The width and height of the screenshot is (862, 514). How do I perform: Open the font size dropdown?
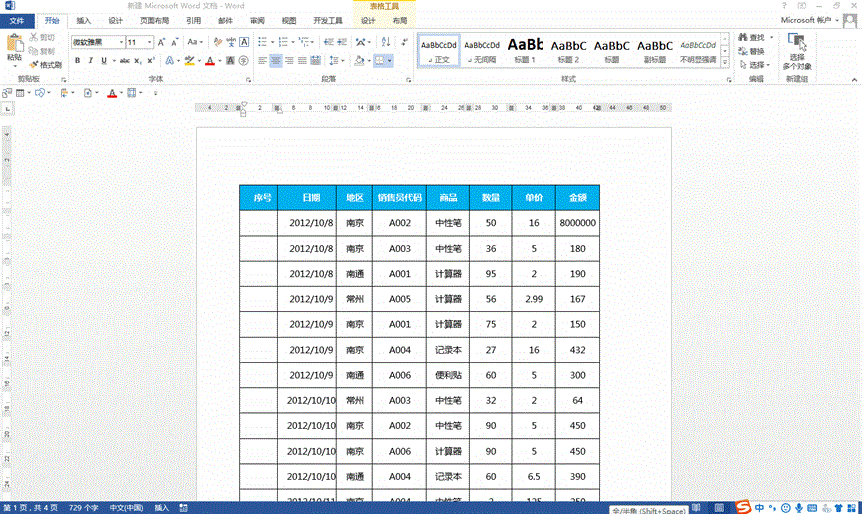tap(150, 43)
